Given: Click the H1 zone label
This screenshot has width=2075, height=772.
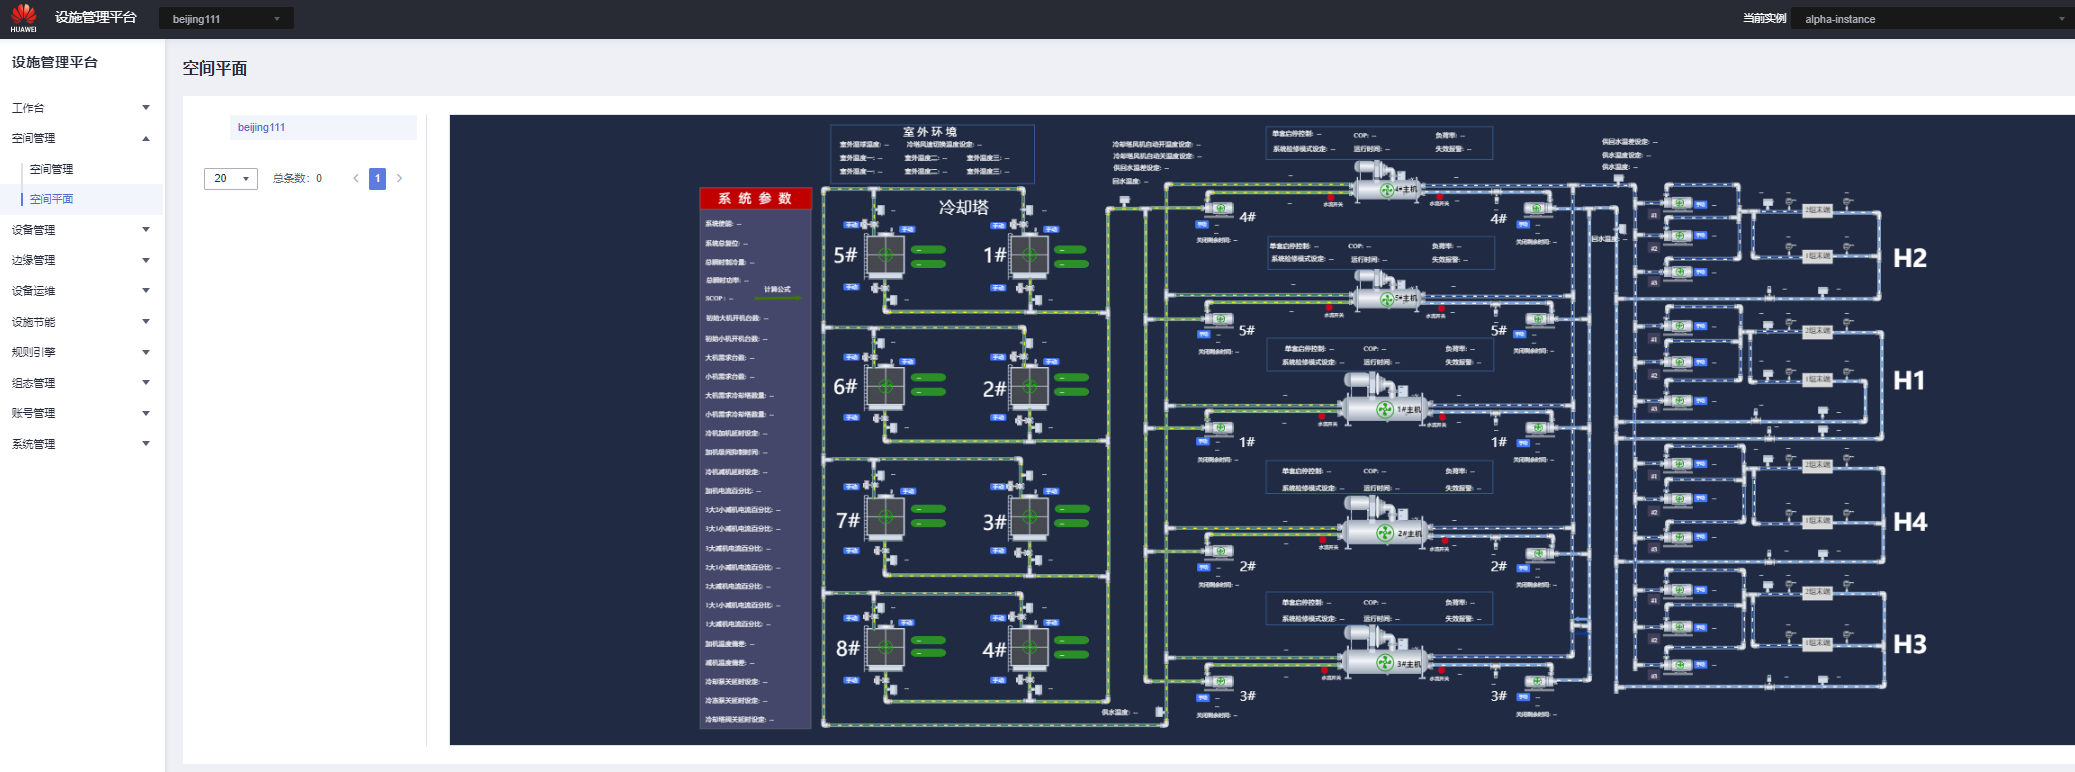Looking at the screenshot, I should click(x=1909, y=381).
